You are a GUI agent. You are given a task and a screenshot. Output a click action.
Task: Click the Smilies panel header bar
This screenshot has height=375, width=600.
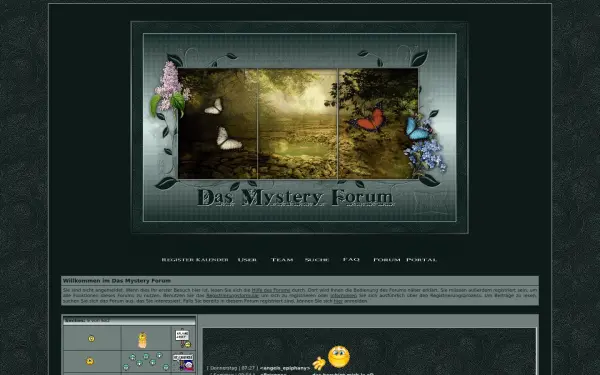click(x=129, y=320)
